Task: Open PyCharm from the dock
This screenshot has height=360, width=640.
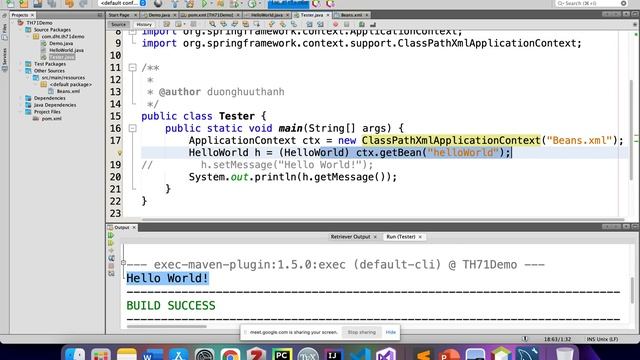Action: point(282,355)
